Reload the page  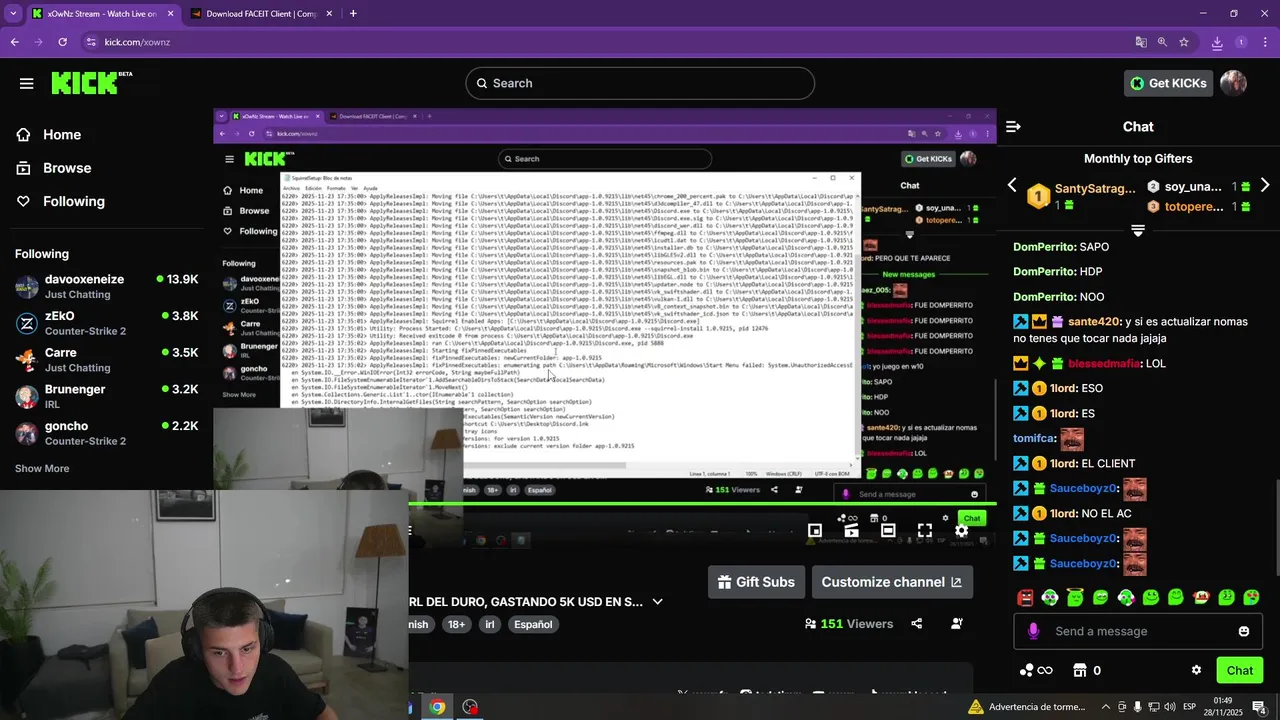(x=62, y=42)
